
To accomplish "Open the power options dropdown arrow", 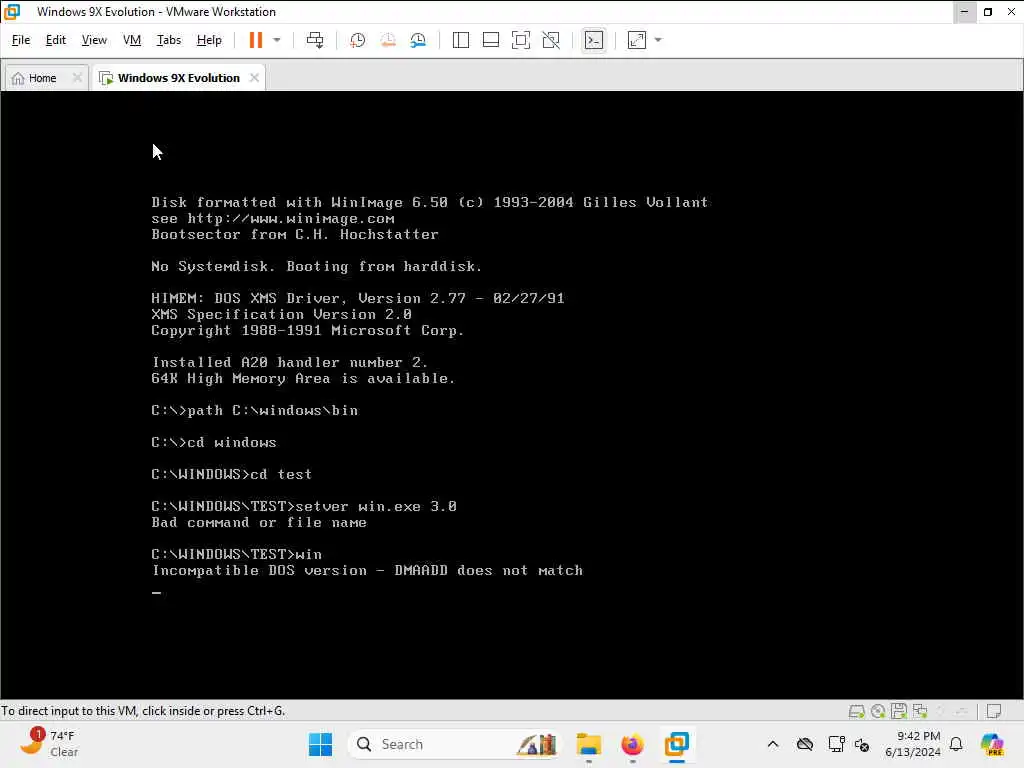I will (277, 40).
